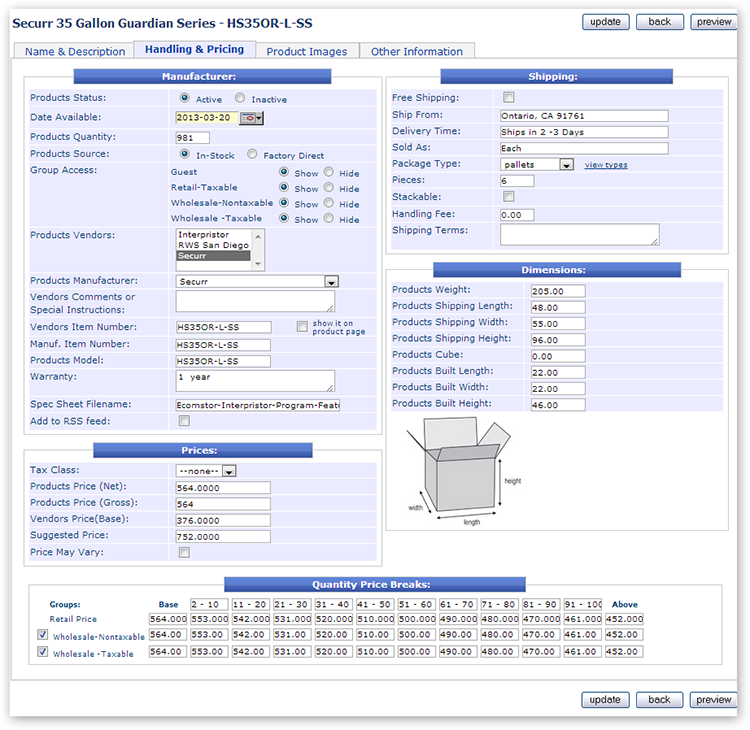Select the Handling & Pricing tab
750x730 pixels.
pos(194,49)
